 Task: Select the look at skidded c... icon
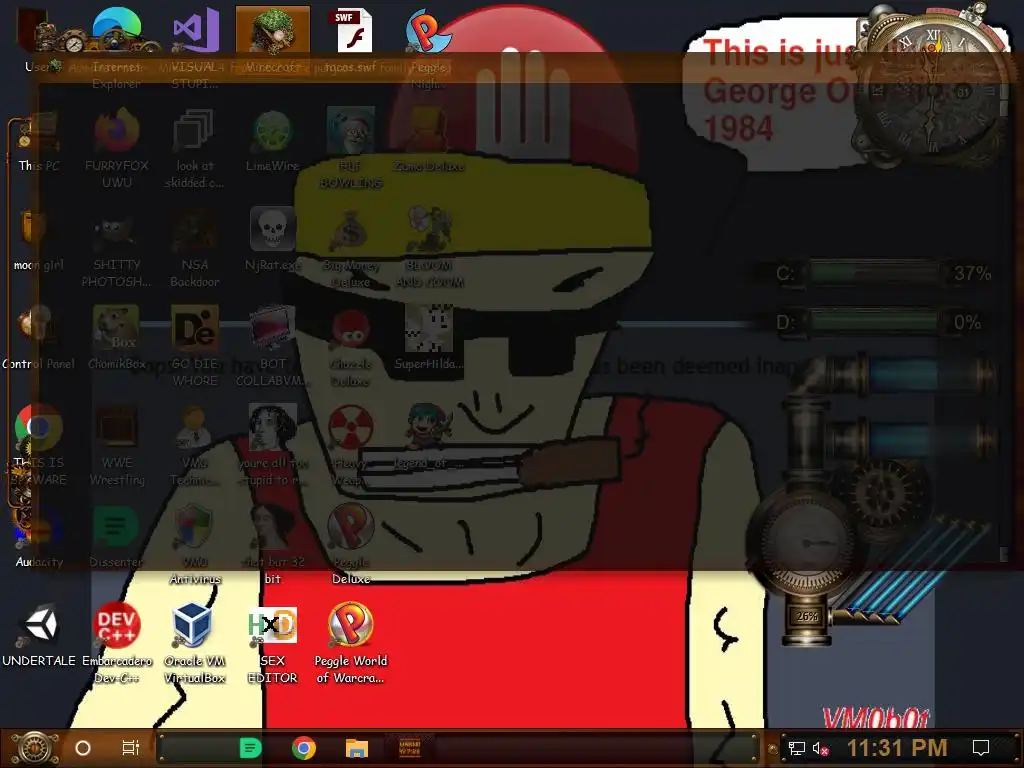click(x=195, y=149)
